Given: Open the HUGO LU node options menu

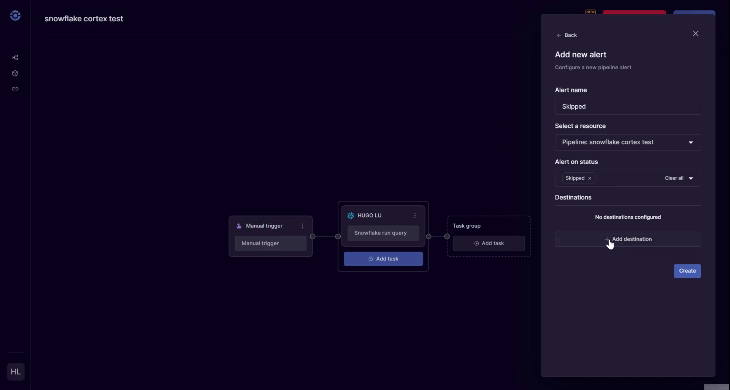Looking at the screenshot, I should [x=415, y=215].
